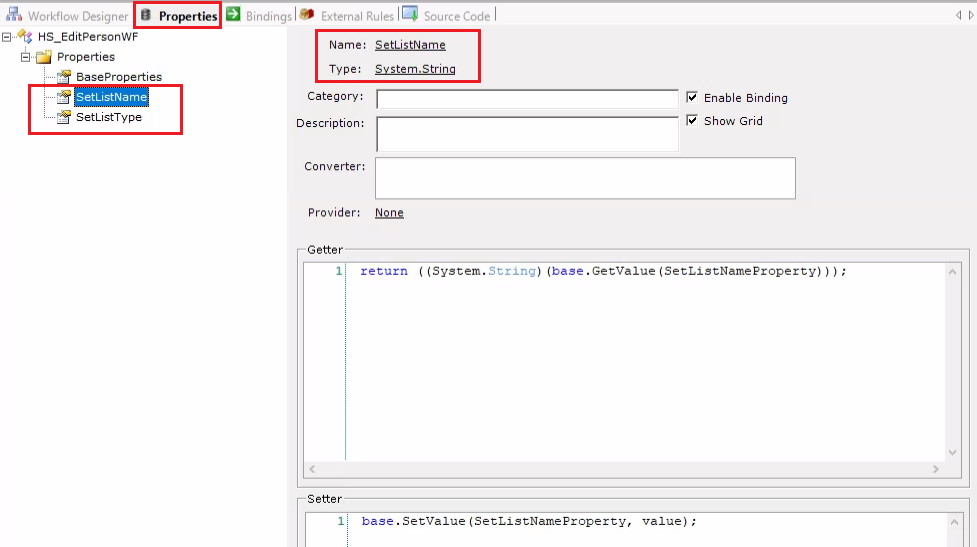977x547 pixels.
Task: Click the Setter editor scroll up arrow
Action: tap(954, 522)
